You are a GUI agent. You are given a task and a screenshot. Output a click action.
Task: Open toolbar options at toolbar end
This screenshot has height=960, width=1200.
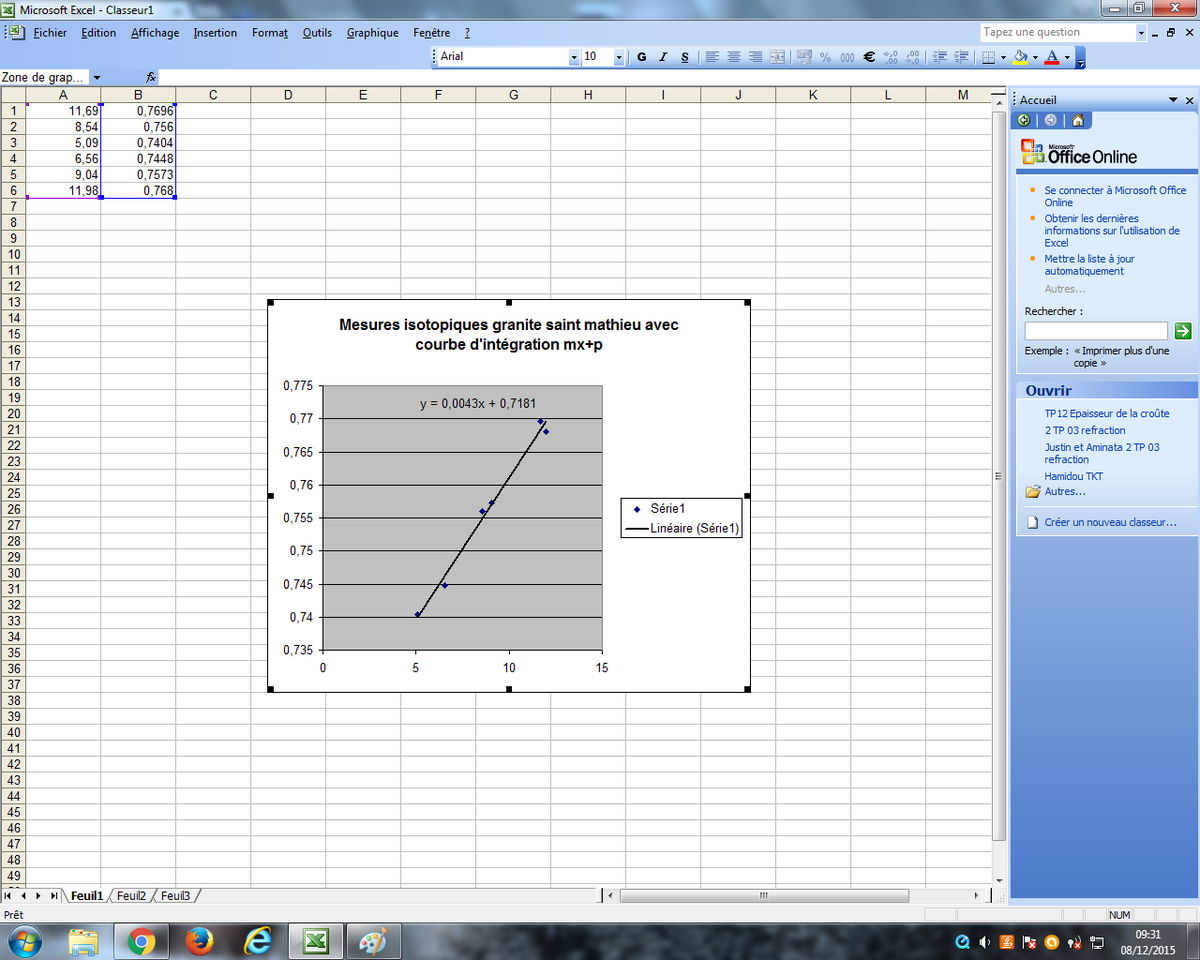(1080, 58)
